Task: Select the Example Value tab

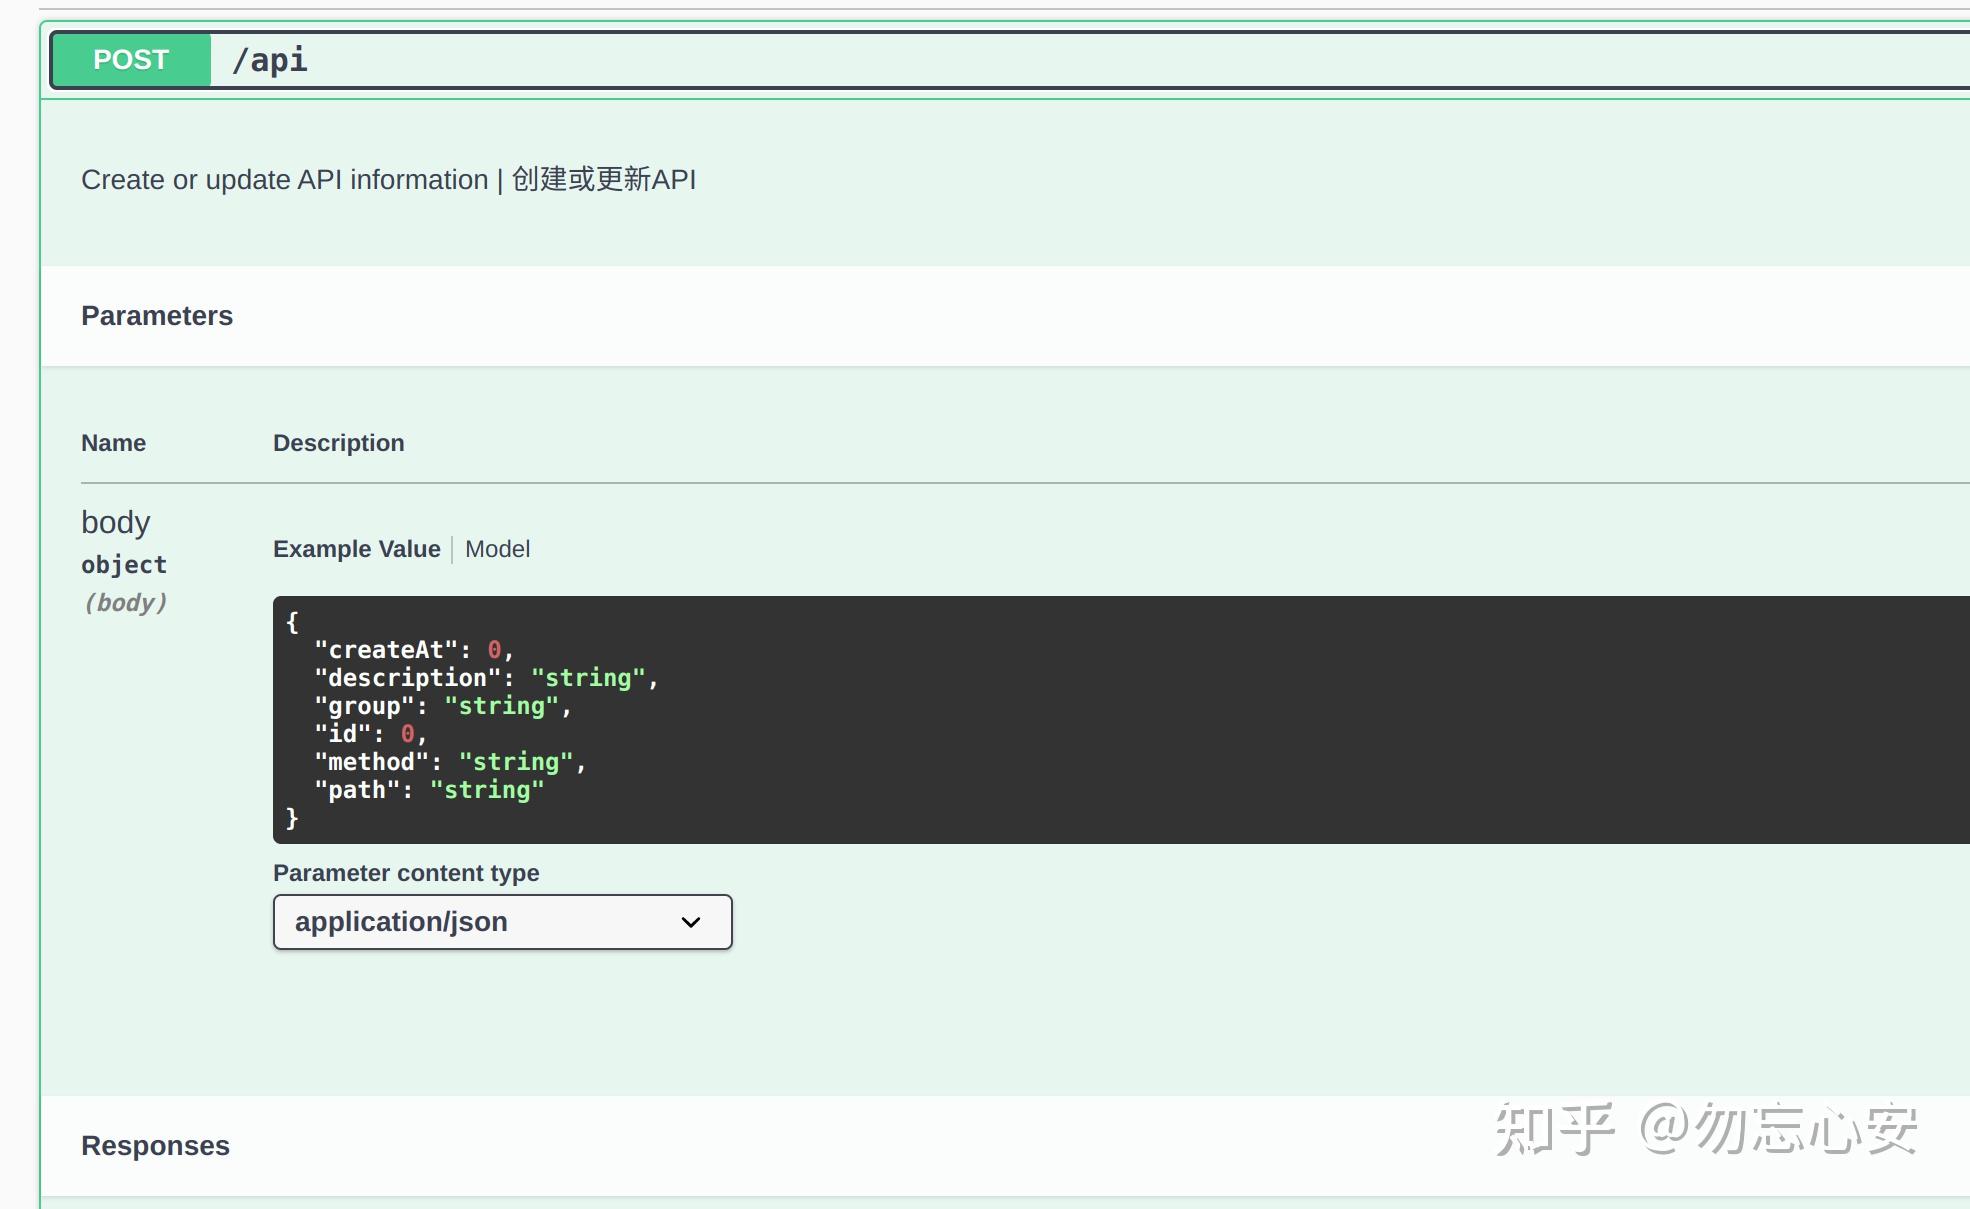Action: tap(356, 548)
